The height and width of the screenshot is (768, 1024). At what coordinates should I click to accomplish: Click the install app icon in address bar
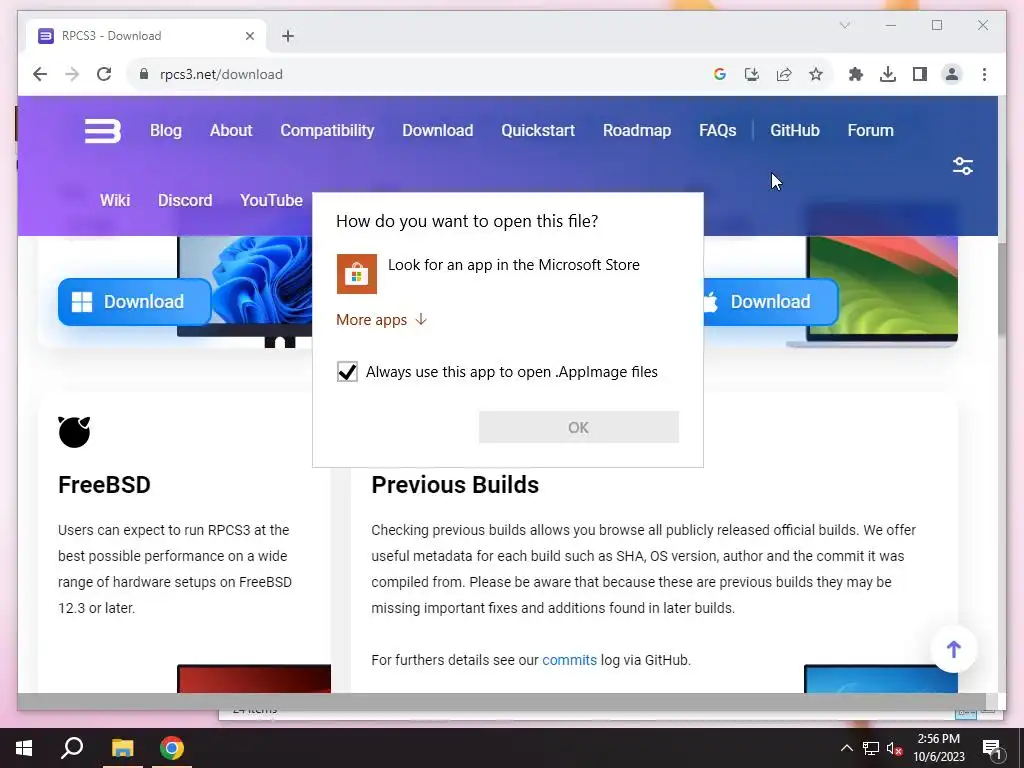click(752, 74)
